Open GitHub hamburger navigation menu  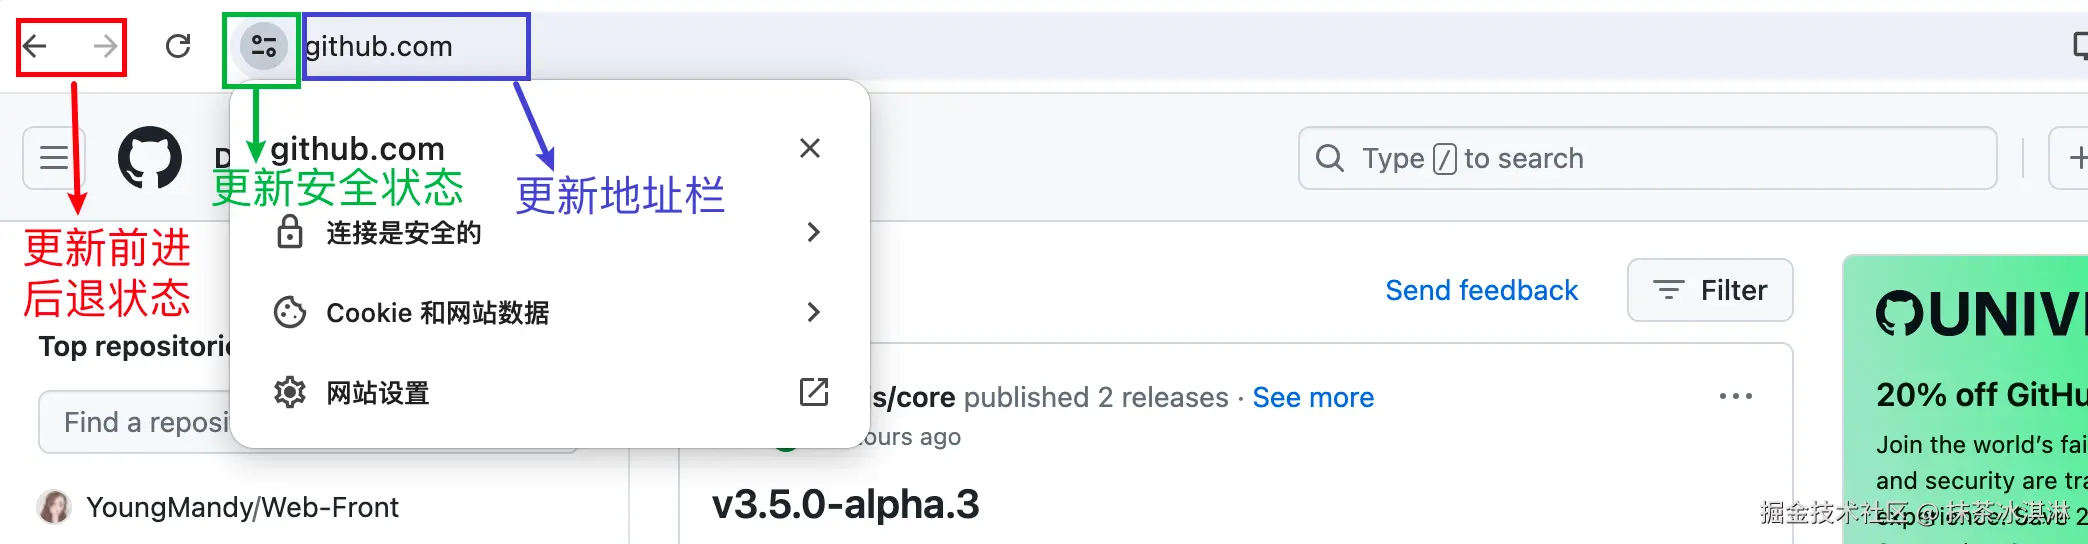tap(54, 158)
